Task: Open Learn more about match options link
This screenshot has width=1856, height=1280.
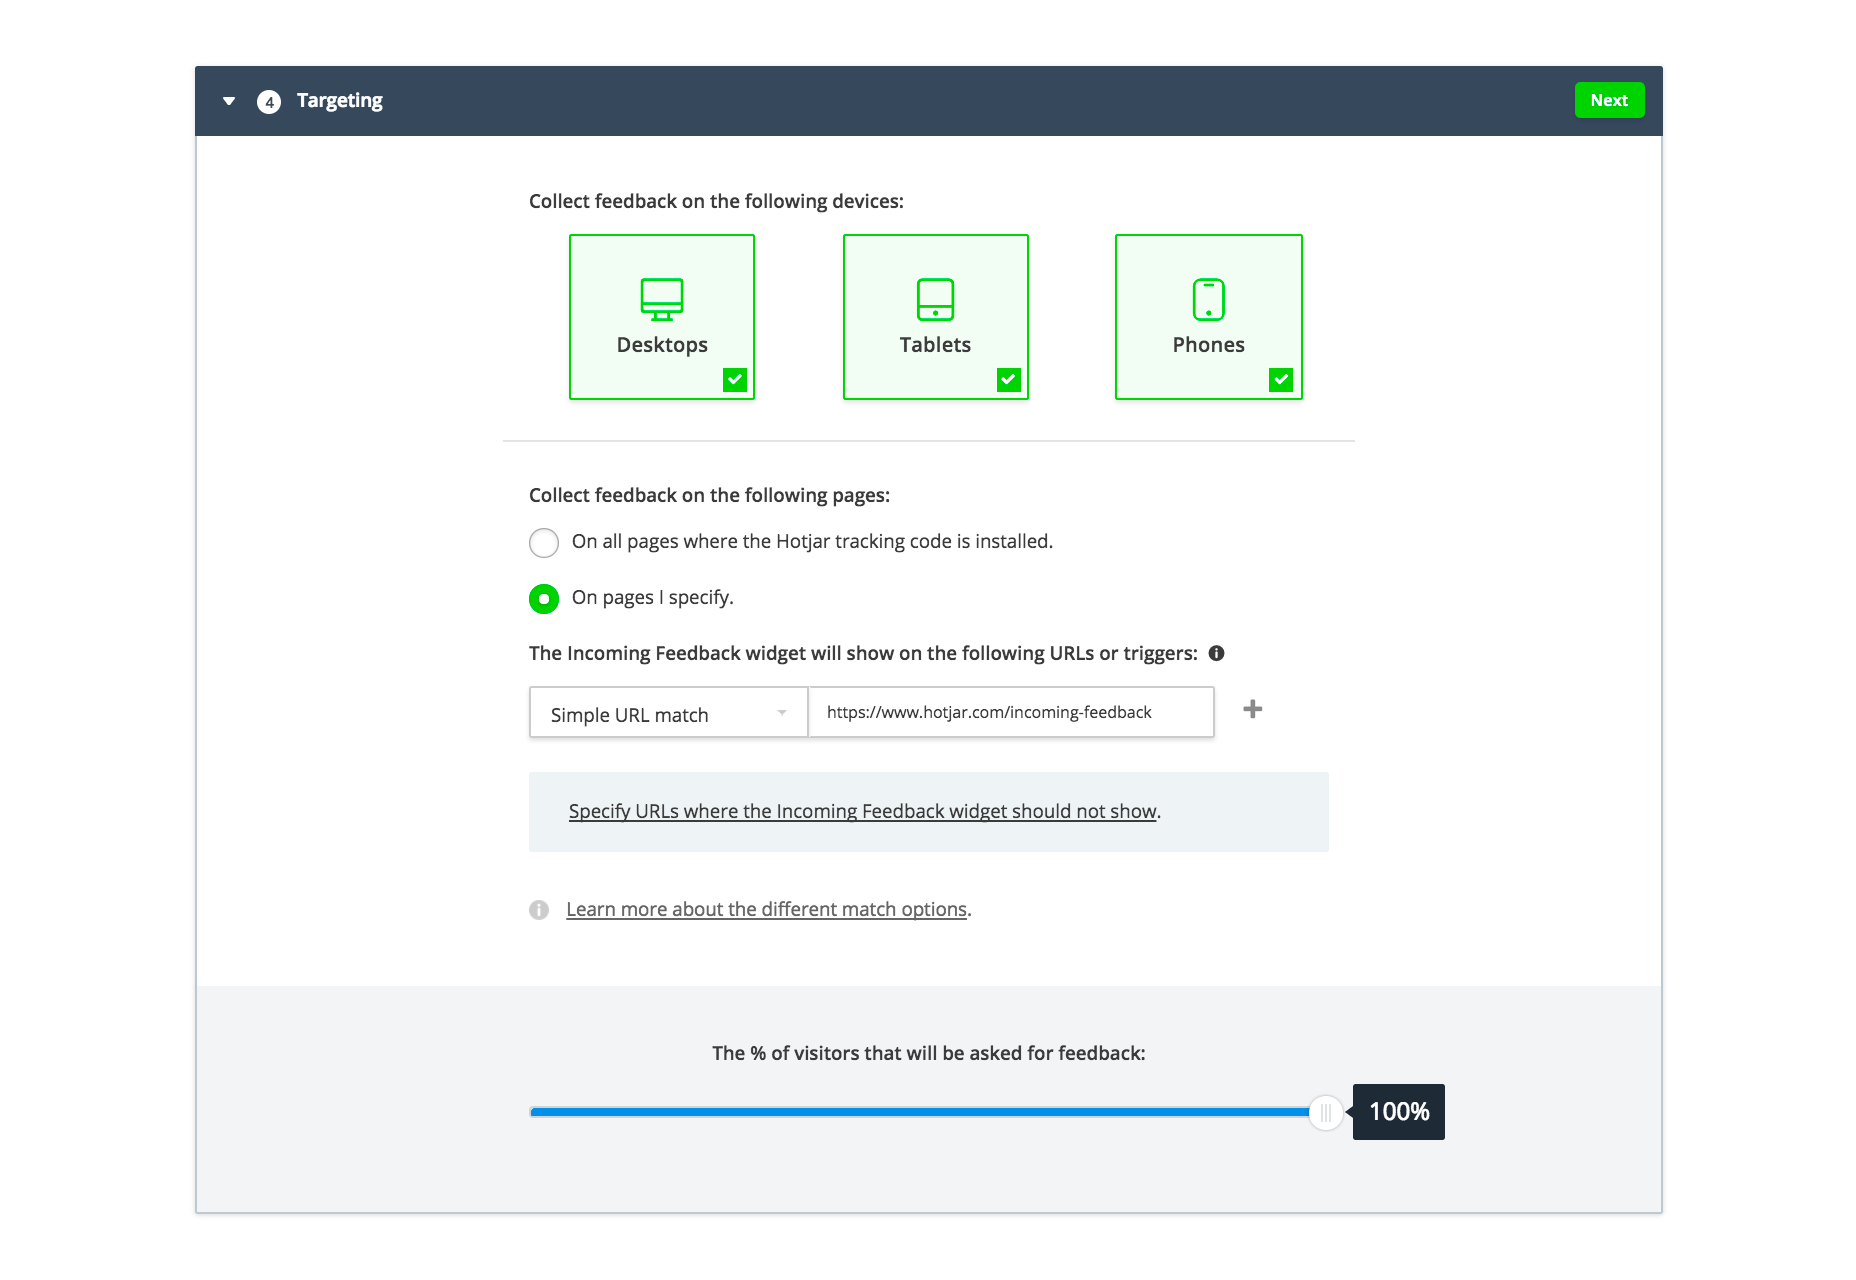Action: [x=766, y=909]
